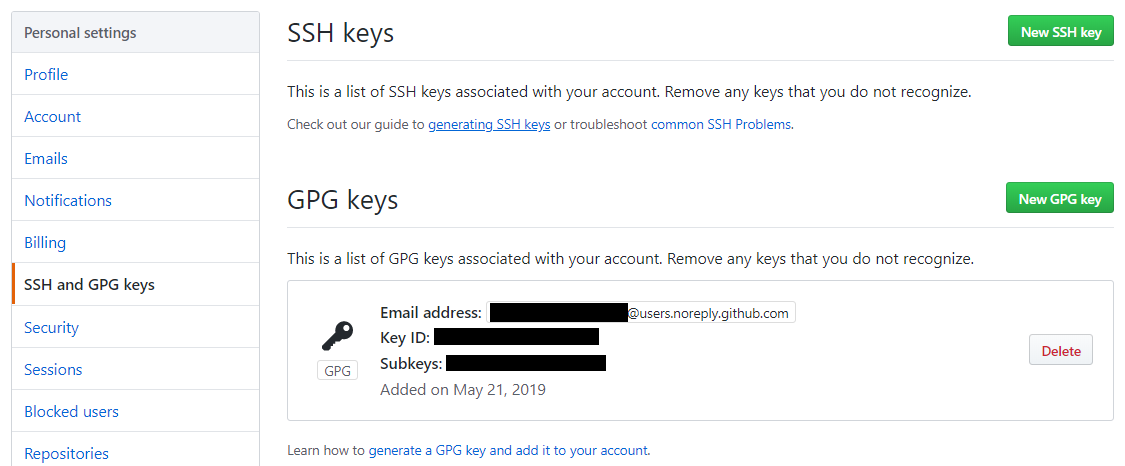Follow generate a GPG key link
The image size is (1125, 466).
(508, 451)
